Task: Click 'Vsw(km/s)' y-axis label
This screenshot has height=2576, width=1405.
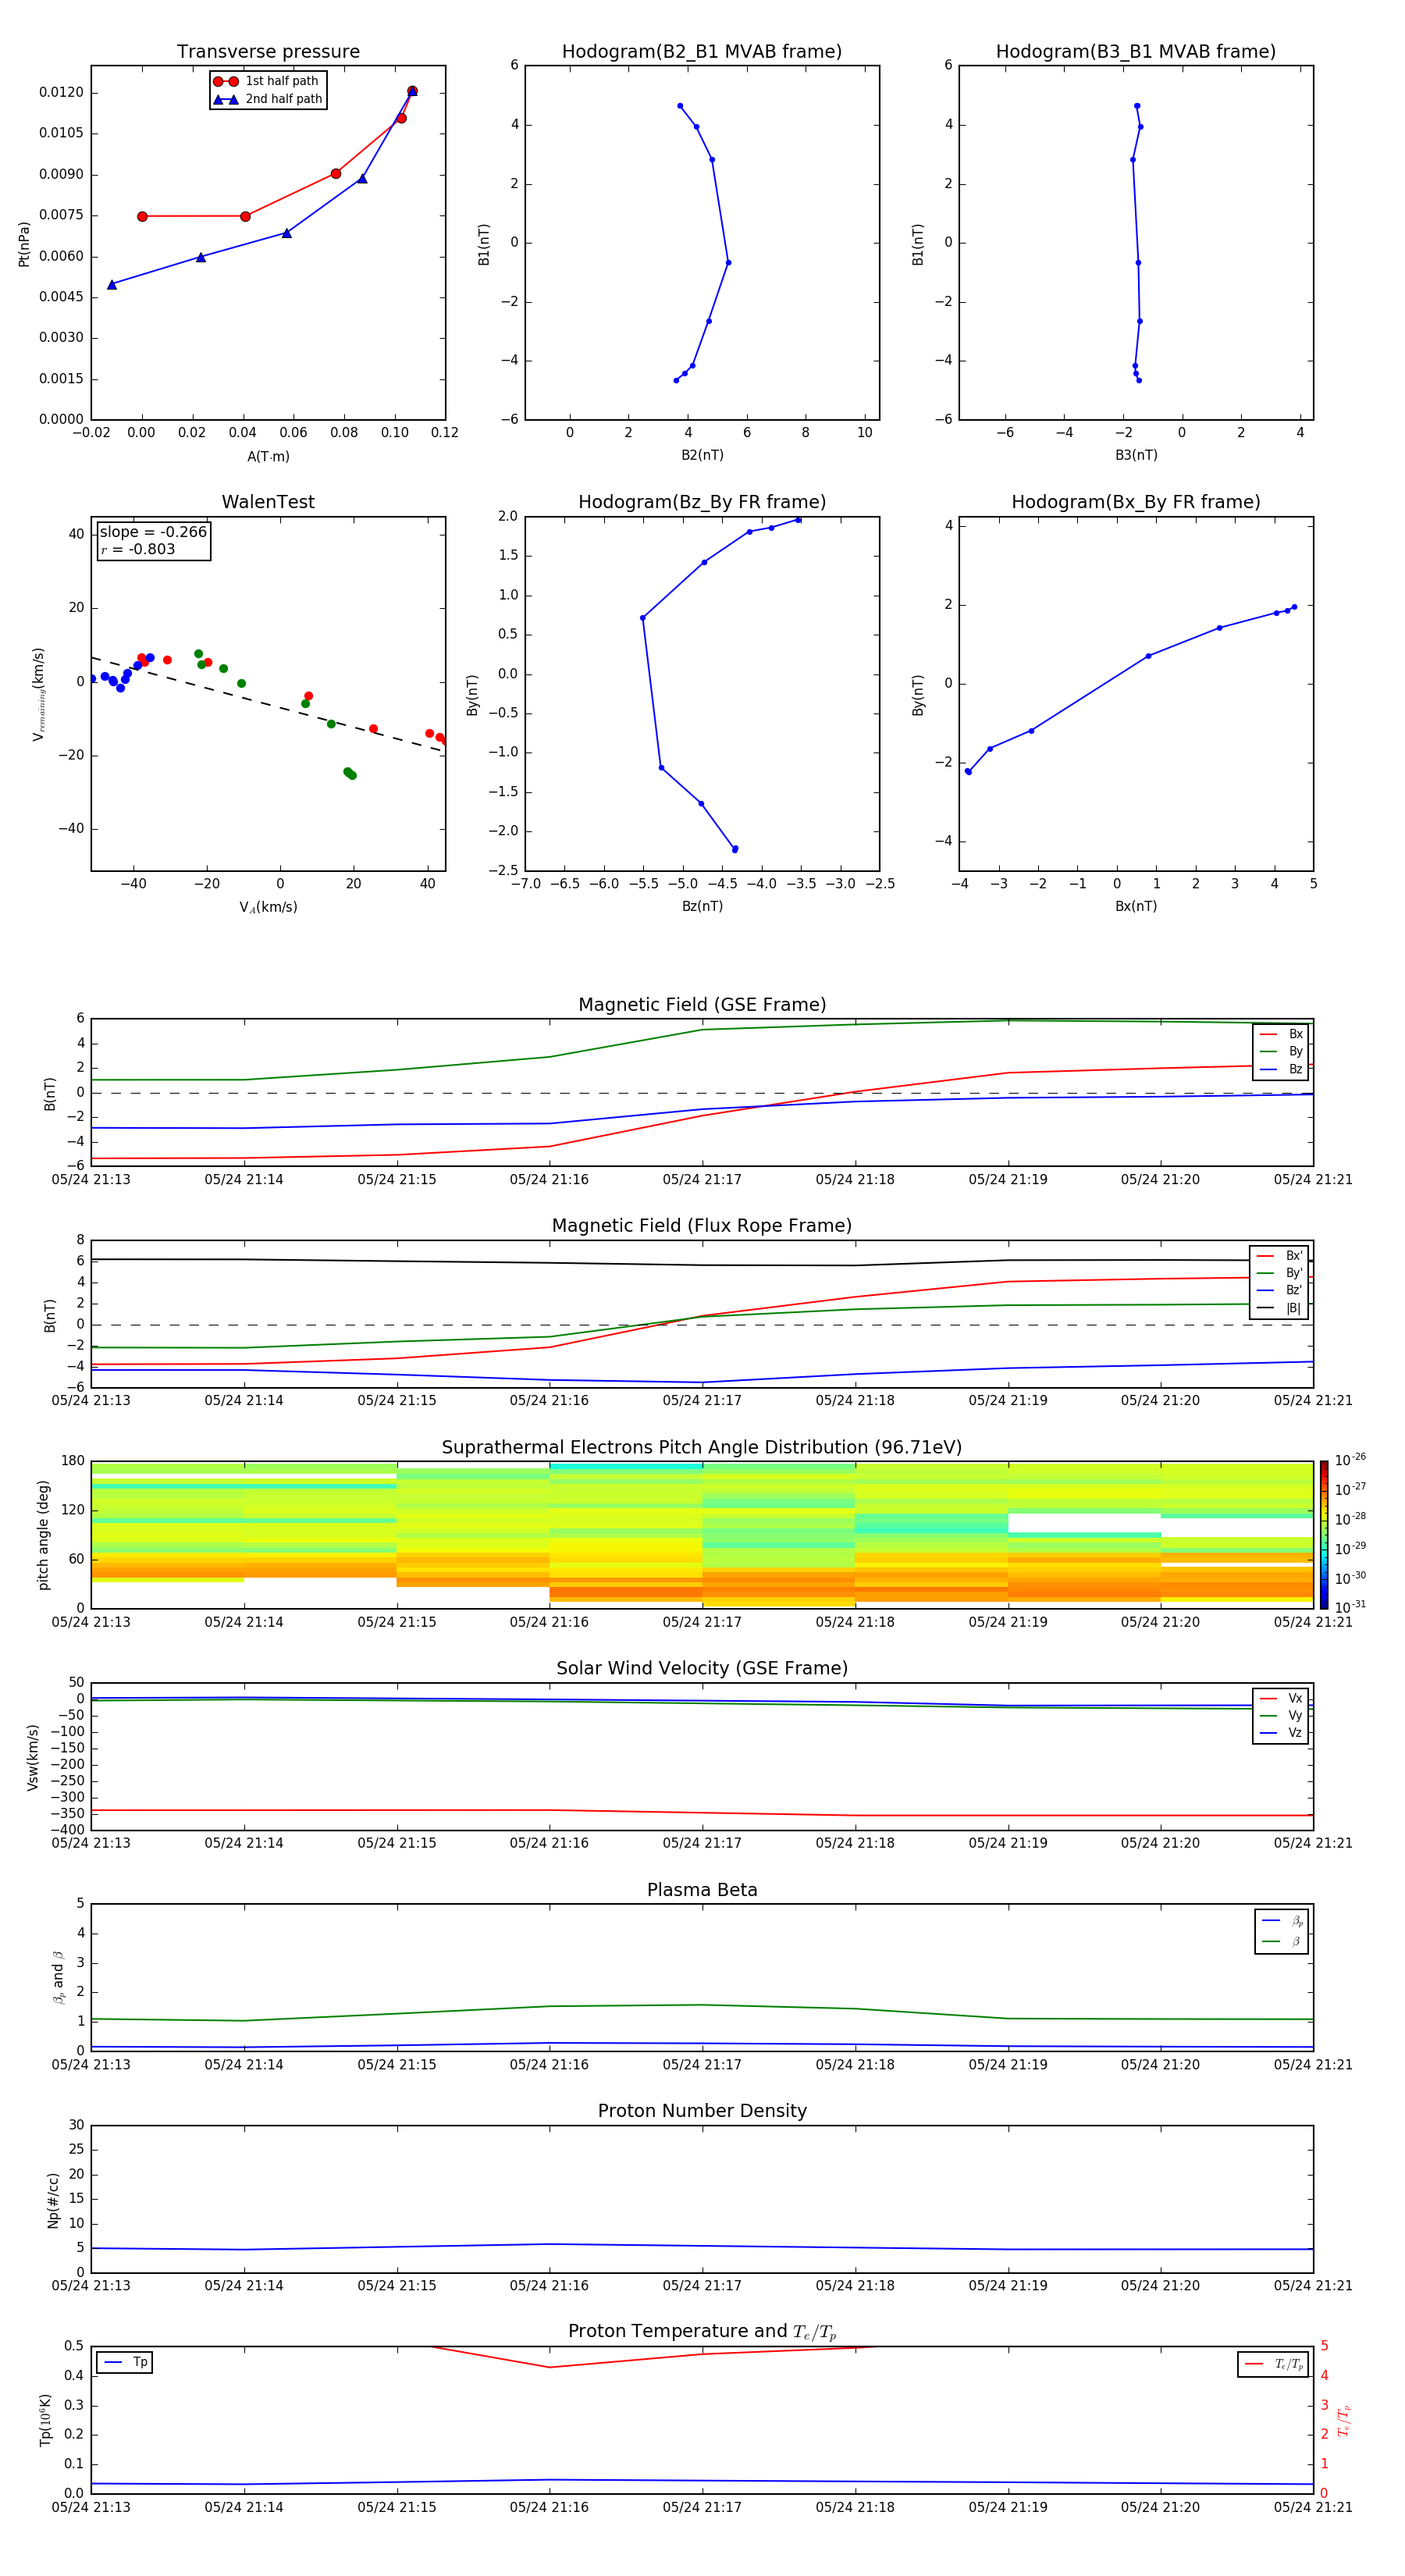Action: tap(33, 1757)
